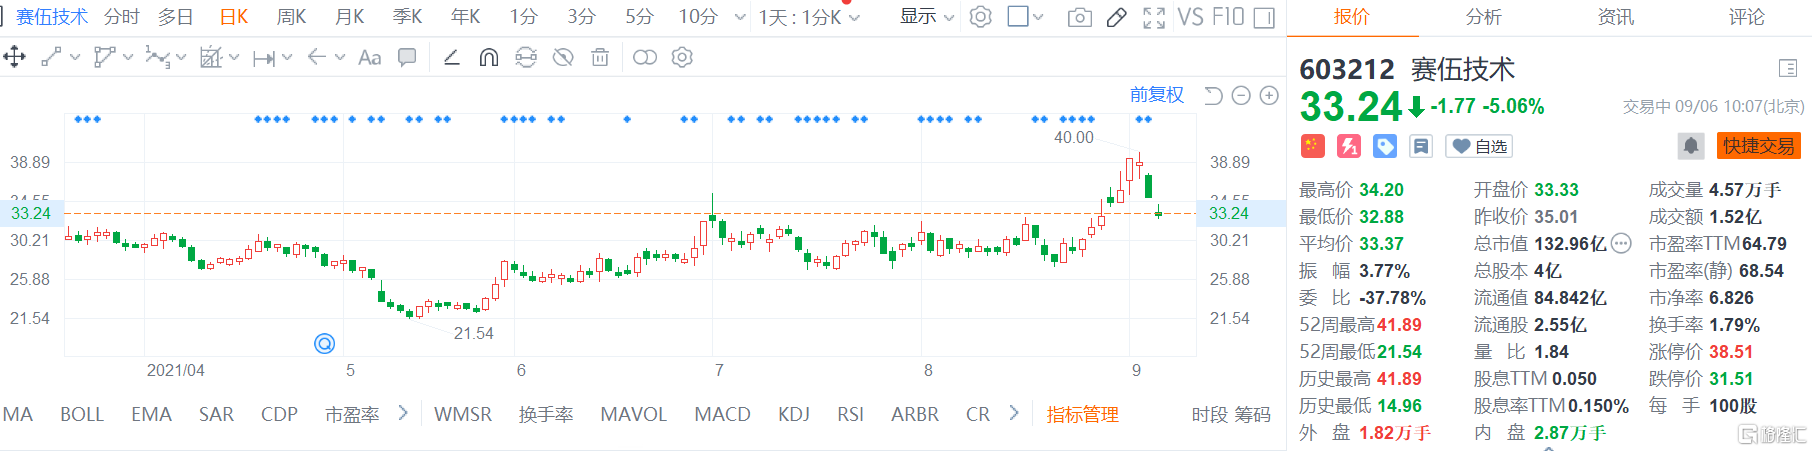This screenshot has height=451, width=1813.
Task: Enter fullscreen chart mode
Action: click(x=1154, y=17)
